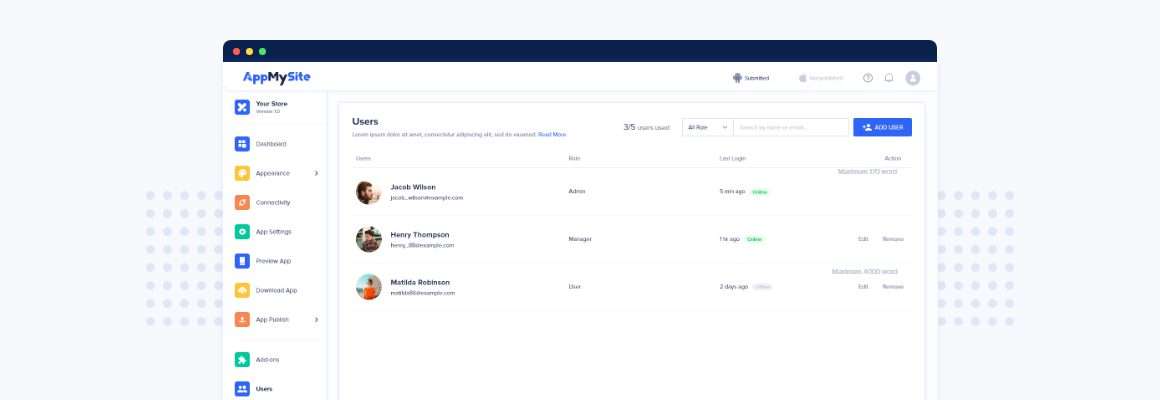Click the AppMySite logo

coord(277,77)
